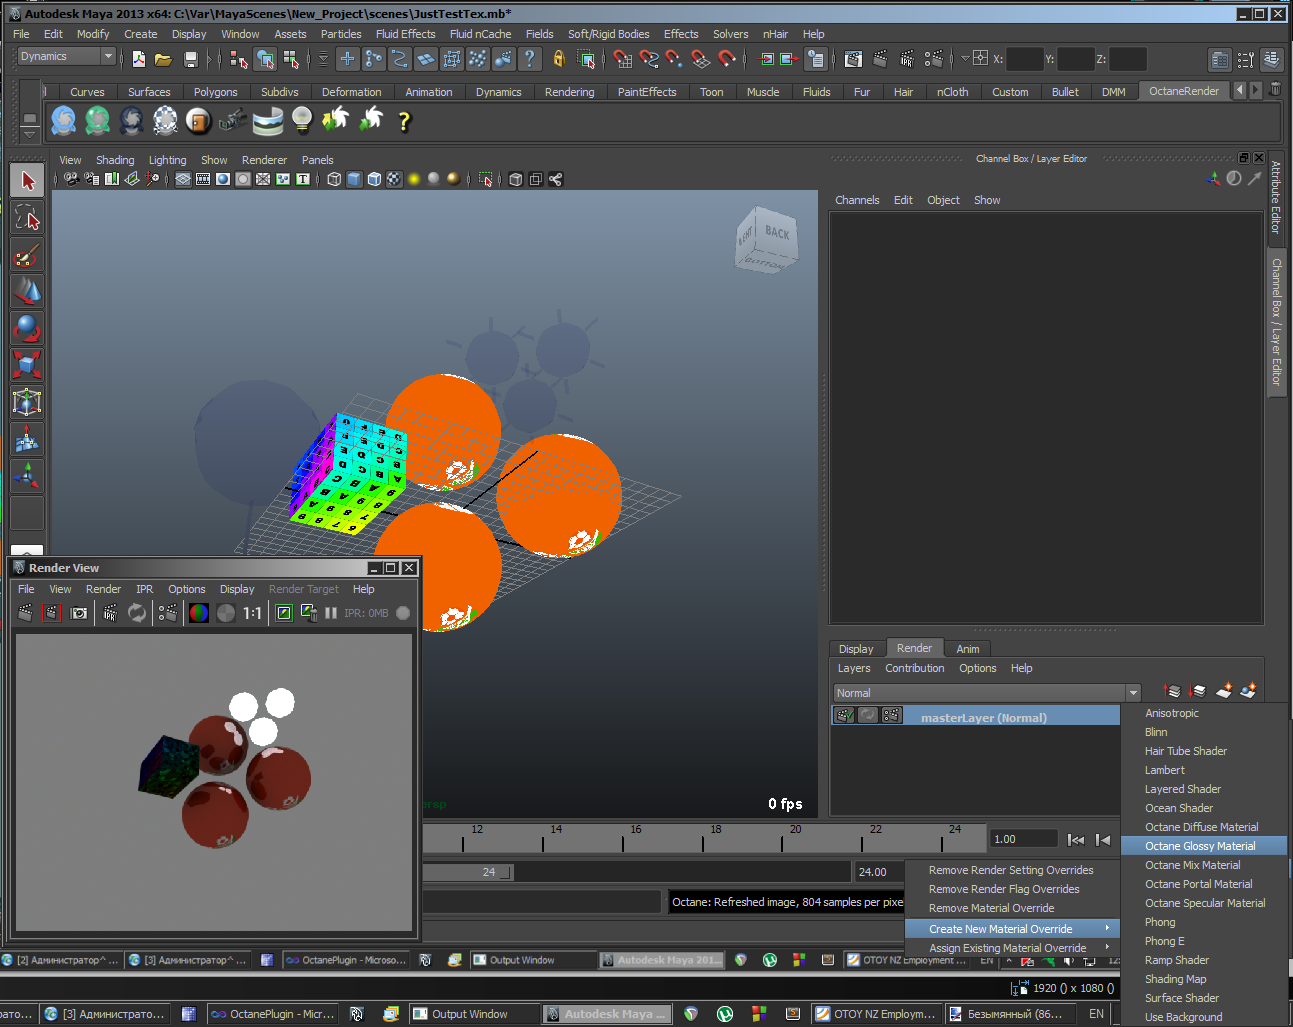1293x1027 pixels.
Task: Pick the Paint Selection brush tool
Action: click(27, 255)
